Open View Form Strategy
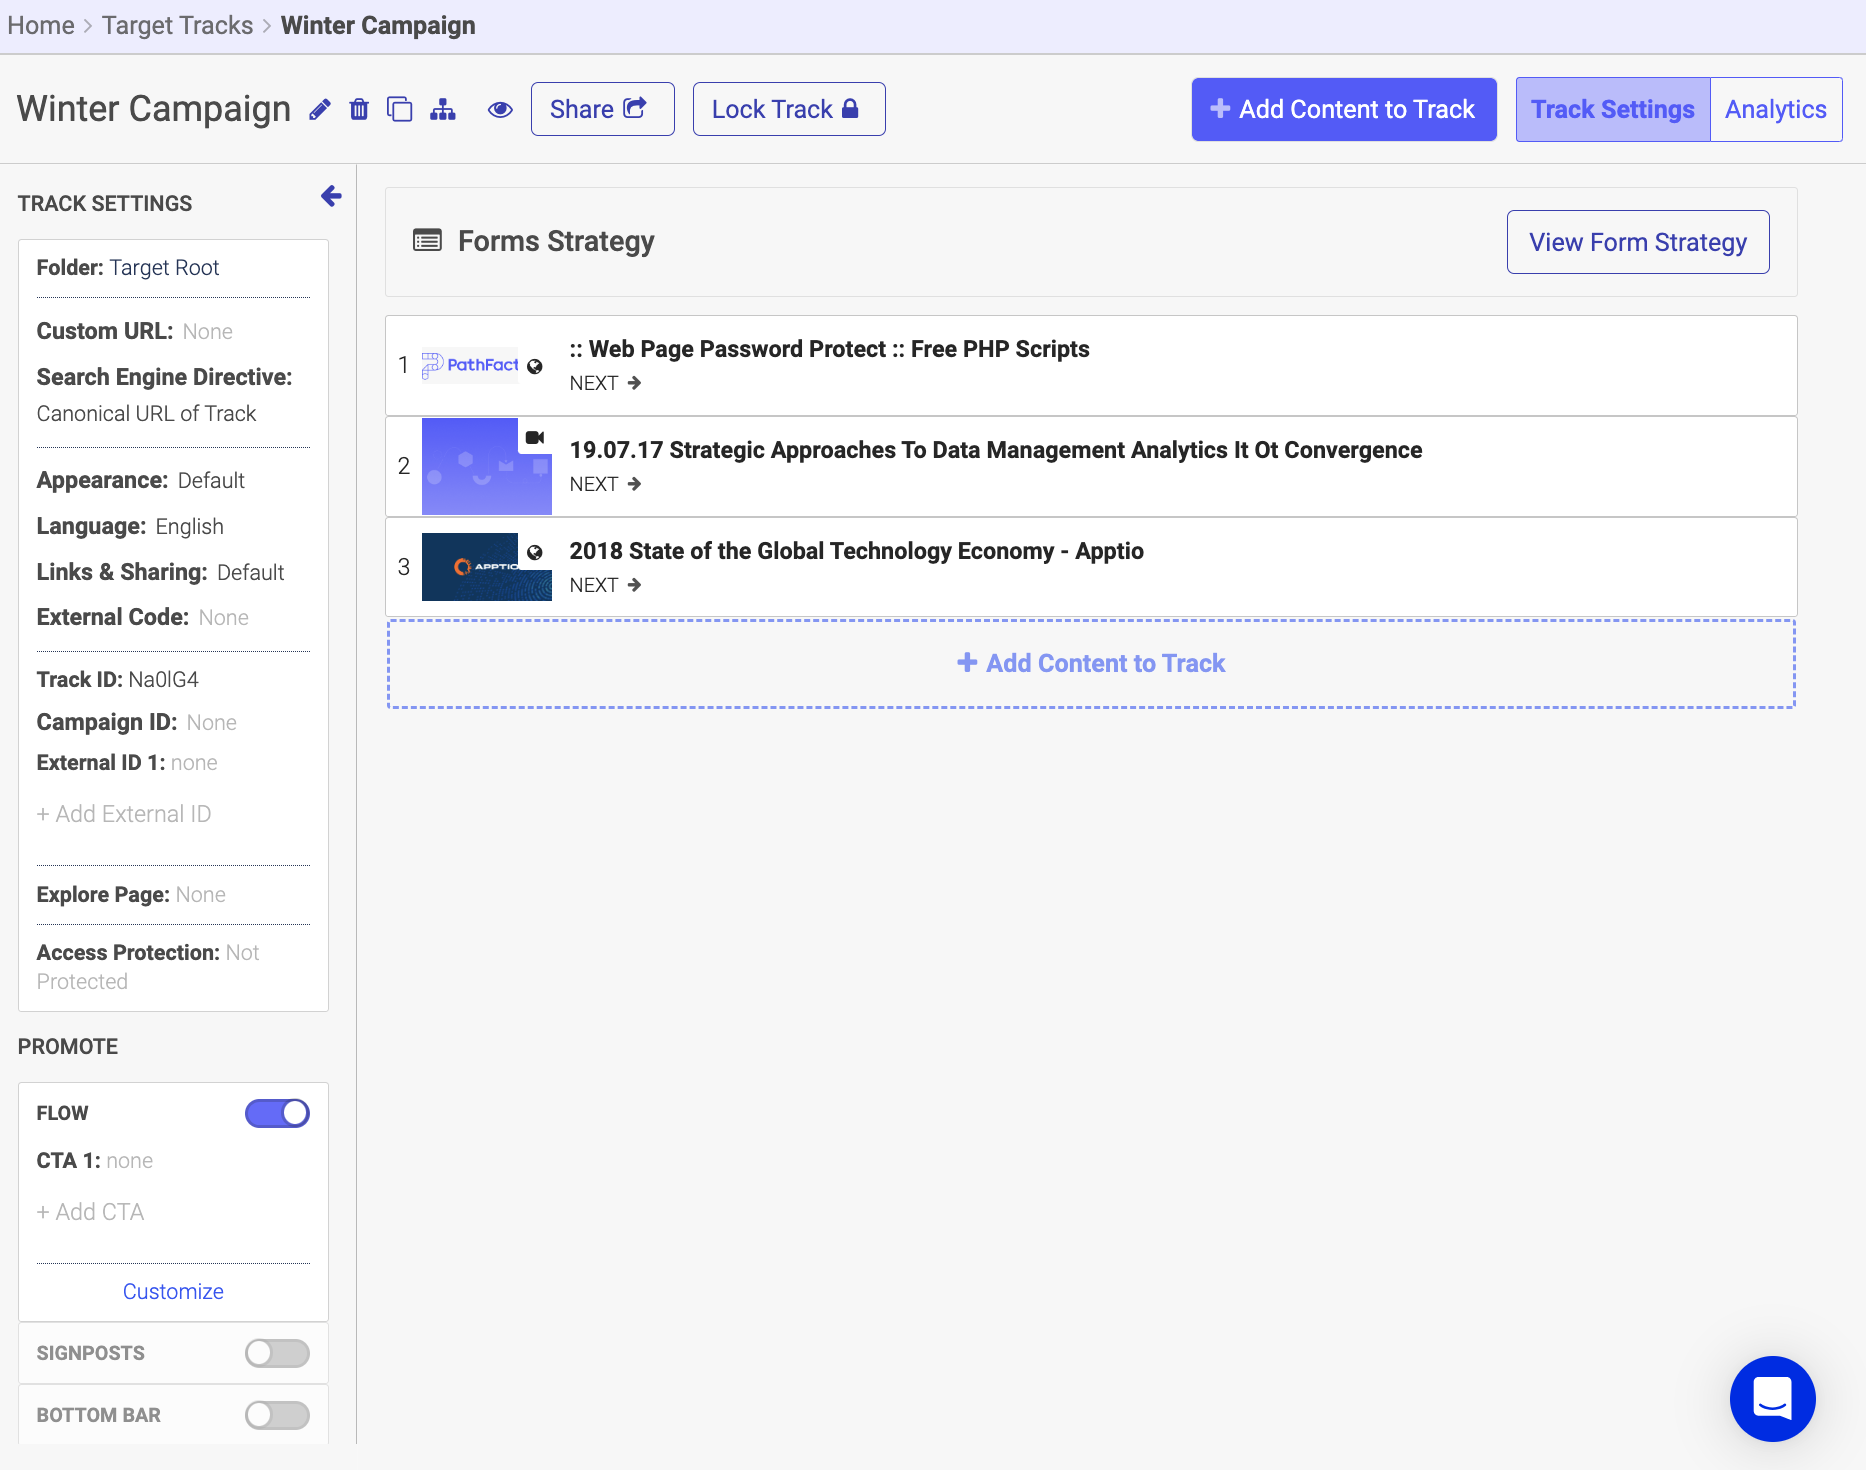This screenshot has width=1866, height=1470. [x=1638, y=242]
